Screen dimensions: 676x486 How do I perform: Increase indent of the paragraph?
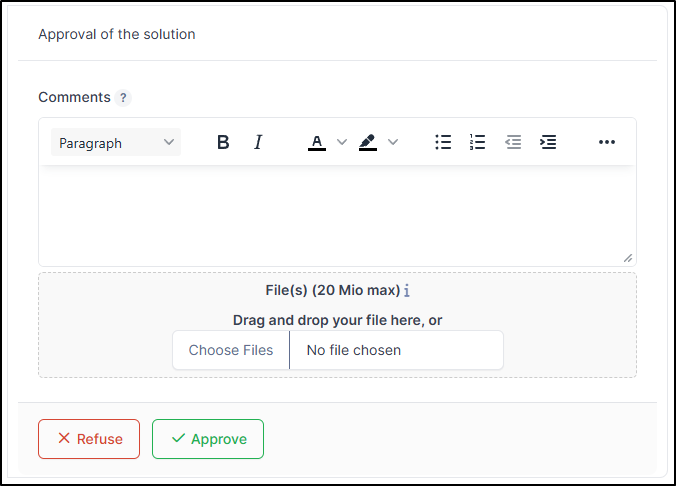(x=548, y=143)
